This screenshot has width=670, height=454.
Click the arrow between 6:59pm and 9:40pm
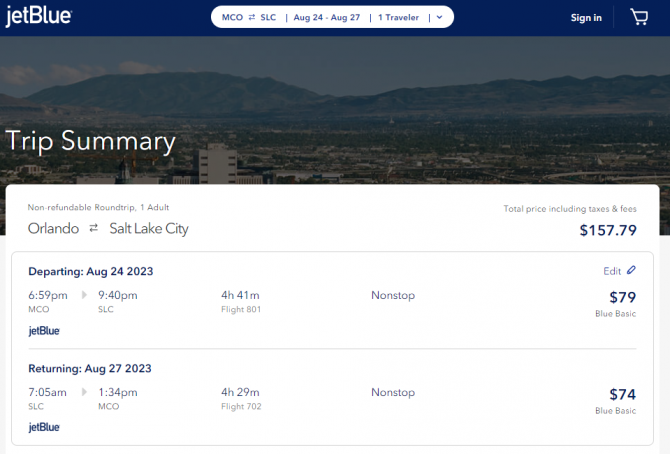(x=84, y=295)
